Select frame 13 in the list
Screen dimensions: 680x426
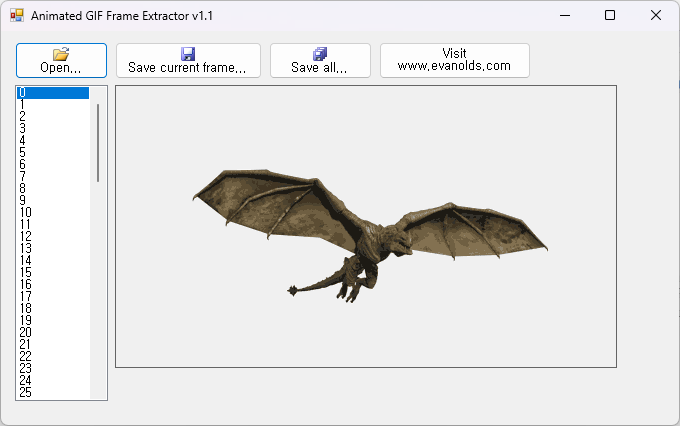(53, 249)
